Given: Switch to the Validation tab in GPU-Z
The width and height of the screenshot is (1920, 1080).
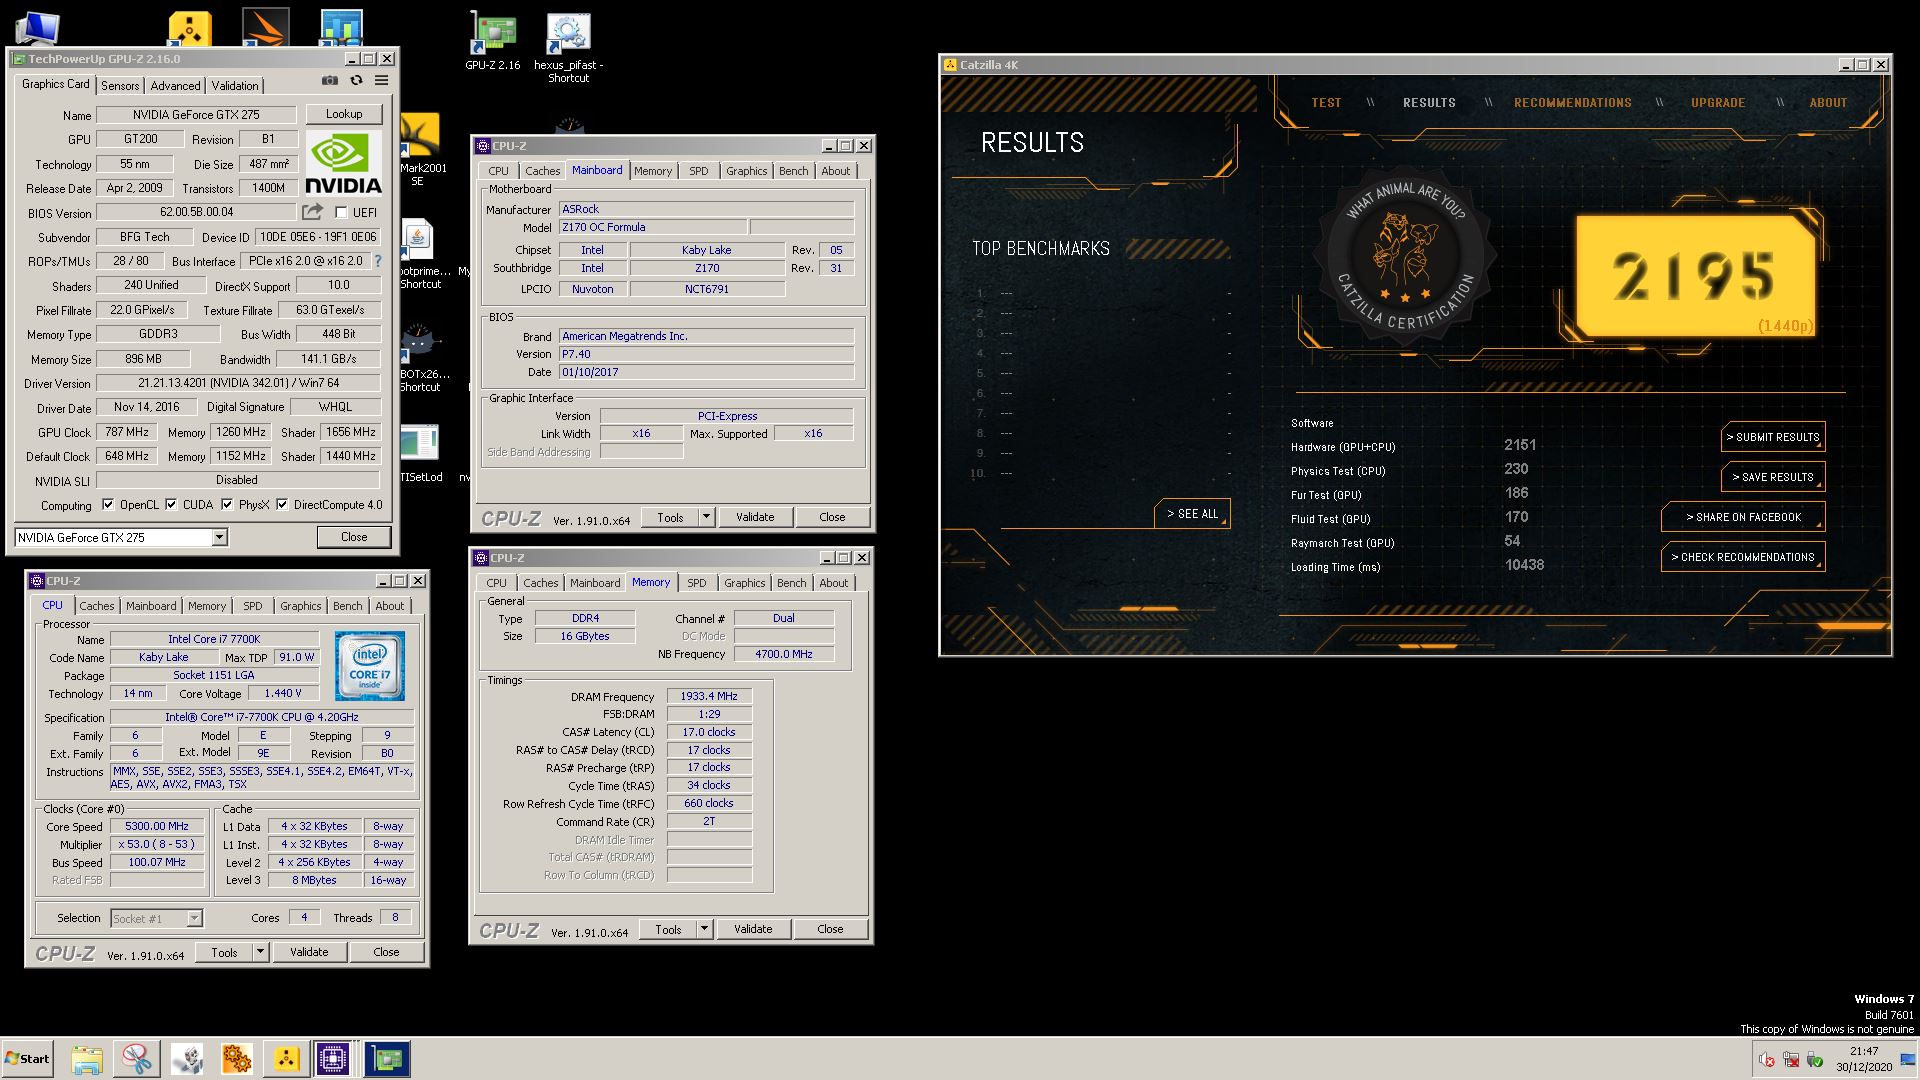Looking at the screenshot, I should (235, 86).
